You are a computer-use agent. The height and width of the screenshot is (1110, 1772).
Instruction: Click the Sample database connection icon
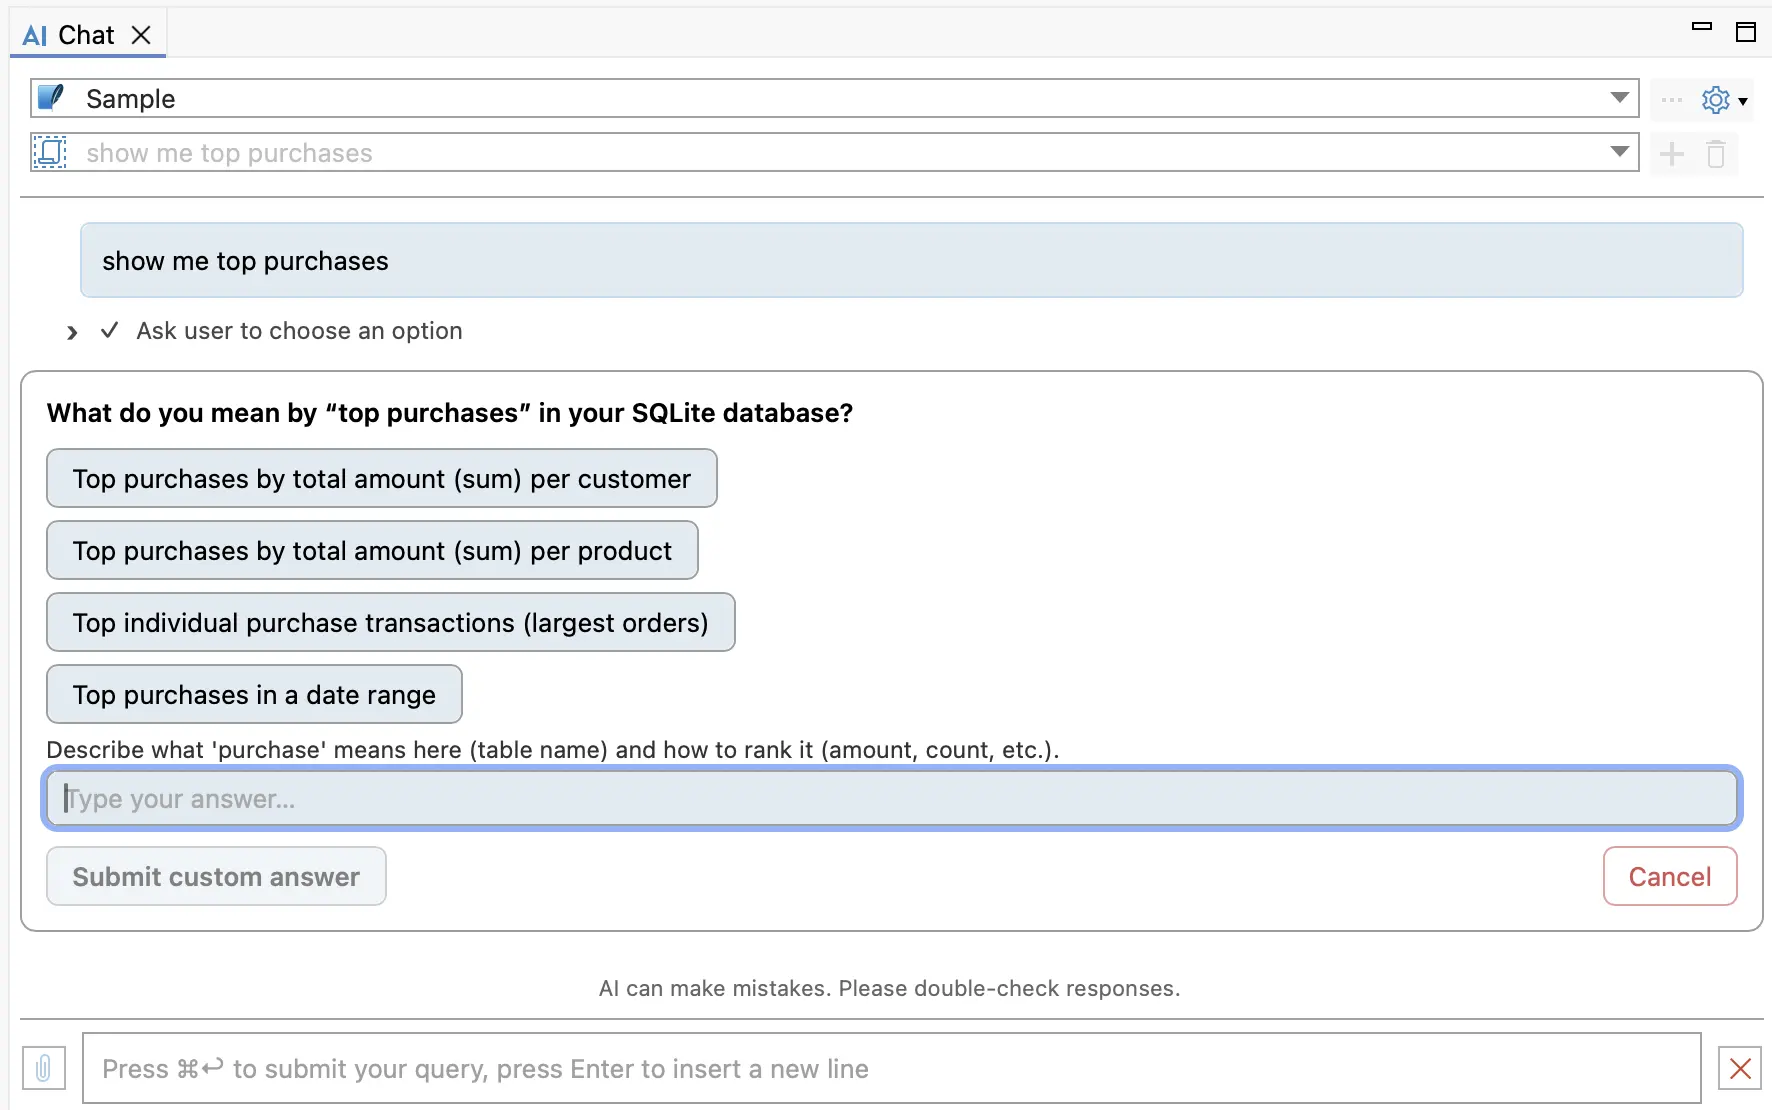(x=50, y=98)
